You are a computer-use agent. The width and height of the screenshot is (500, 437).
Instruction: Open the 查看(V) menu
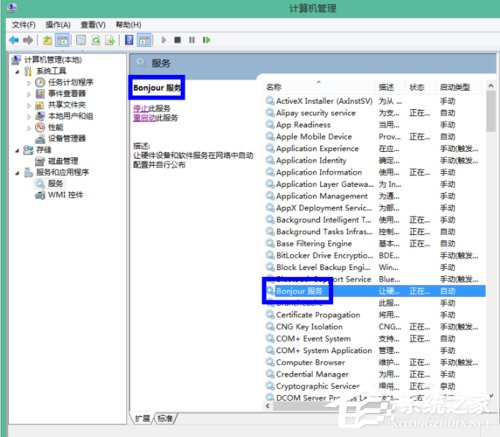[93, 25]
